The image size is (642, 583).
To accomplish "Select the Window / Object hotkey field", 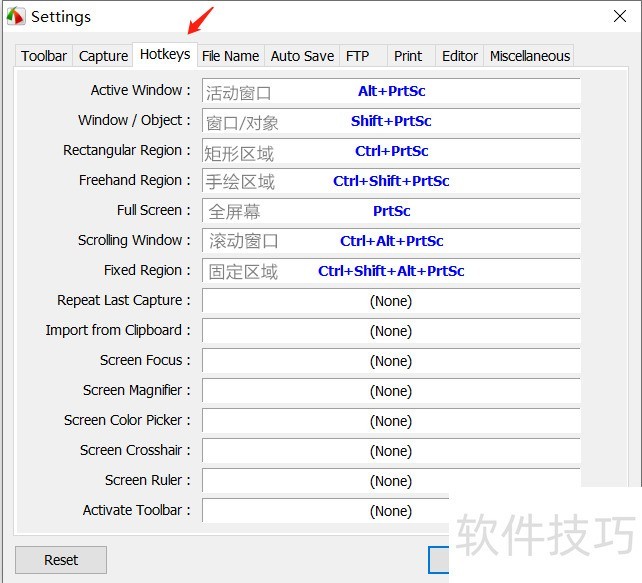I will coord(391,121).
